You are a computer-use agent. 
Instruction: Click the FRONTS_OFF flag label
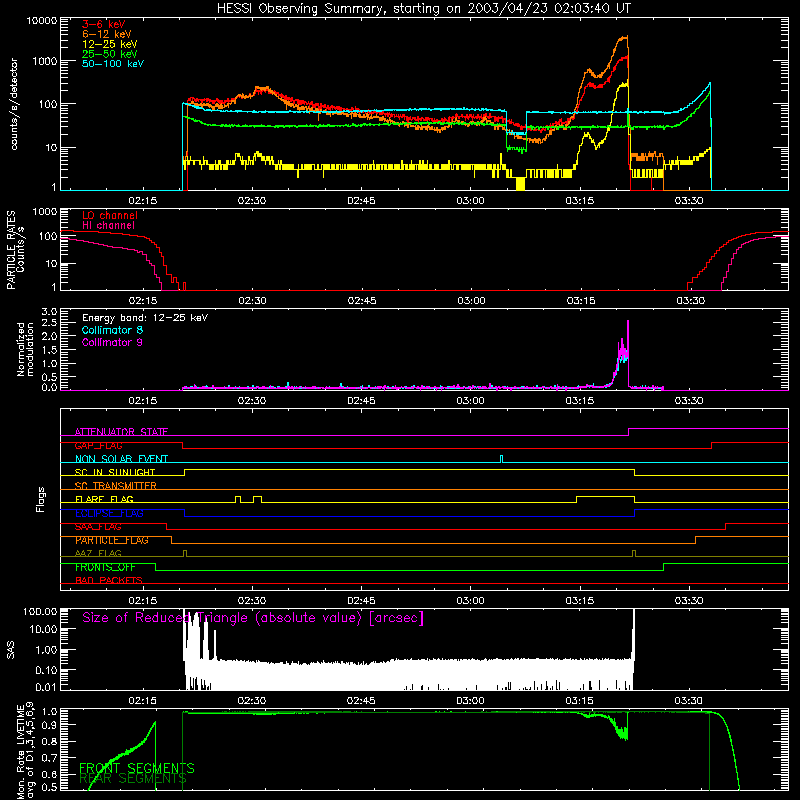[105, 567]
